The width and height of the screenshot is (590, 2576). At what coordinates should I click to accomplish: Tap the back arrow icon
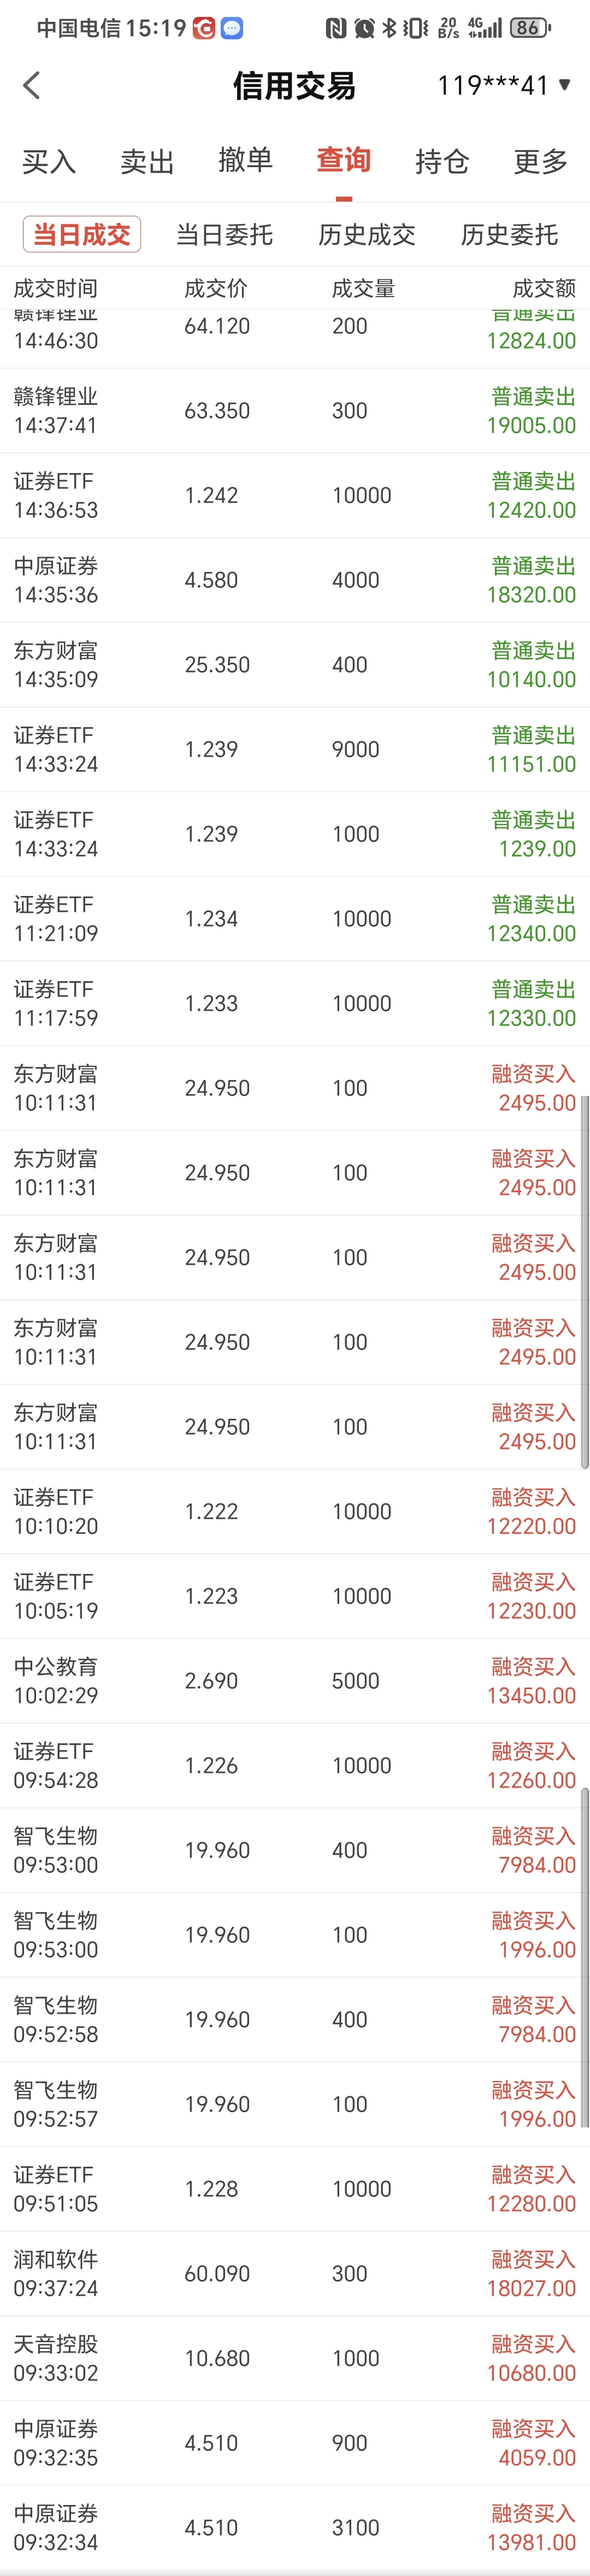(32, 86)
